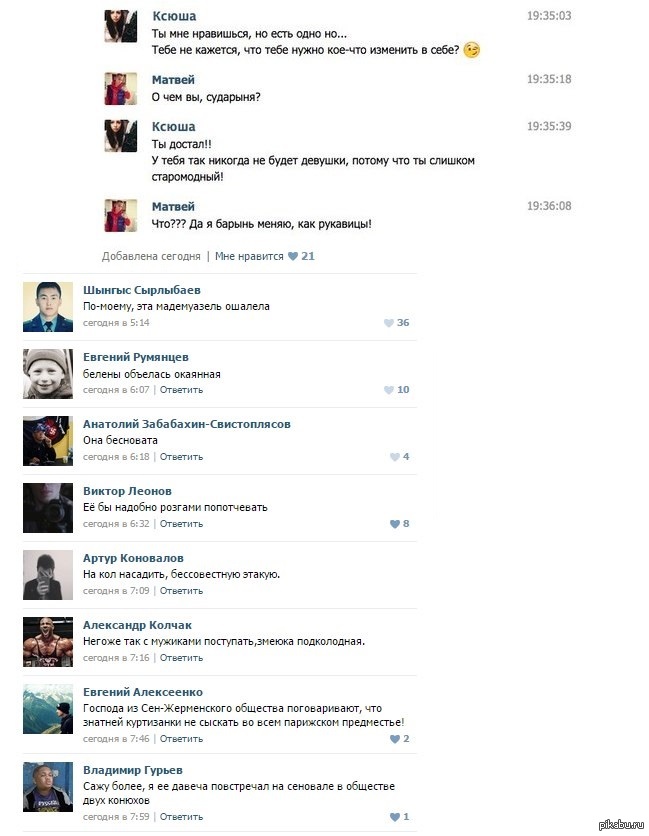Open Александр Колчак's profile name link
Viewport: 649px width, 836px height.
137,625
